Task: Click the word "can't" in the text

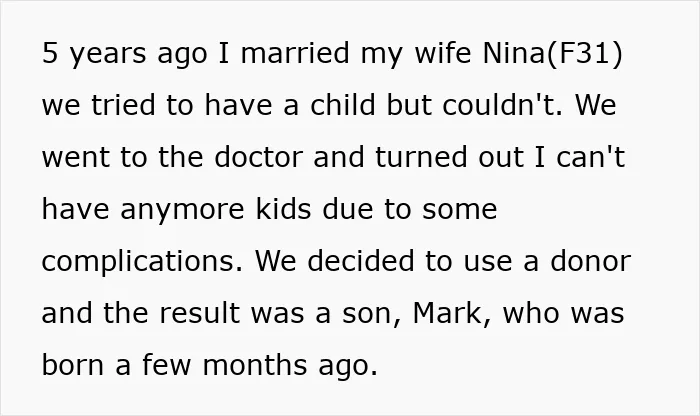Action: click(590, 157)
